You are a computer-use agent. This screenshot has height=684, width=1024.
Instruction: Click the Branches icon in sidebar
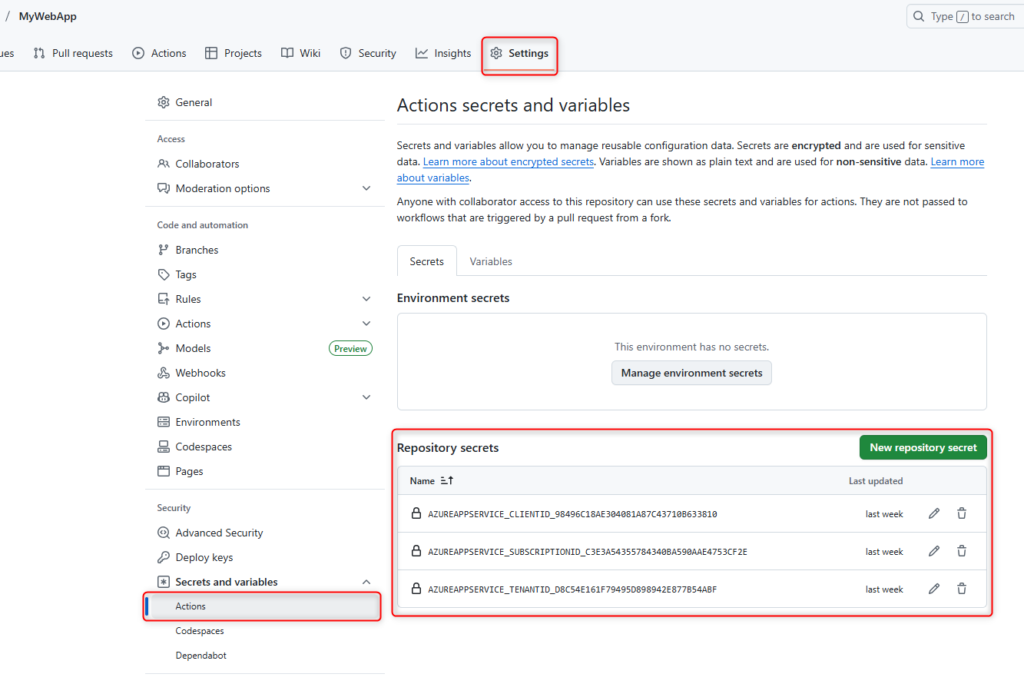[163, 250]
